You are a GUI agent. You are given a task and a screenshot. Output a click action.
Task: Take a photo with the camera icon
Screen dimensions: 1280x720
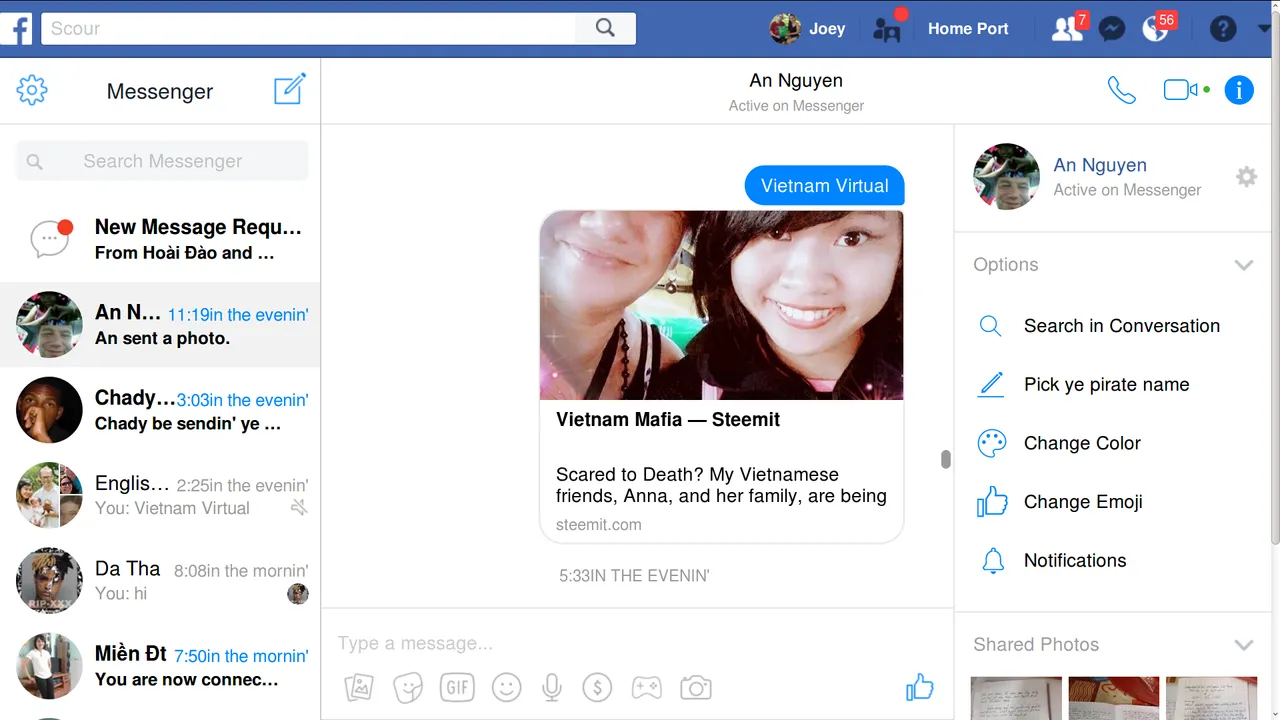[696, 688]
